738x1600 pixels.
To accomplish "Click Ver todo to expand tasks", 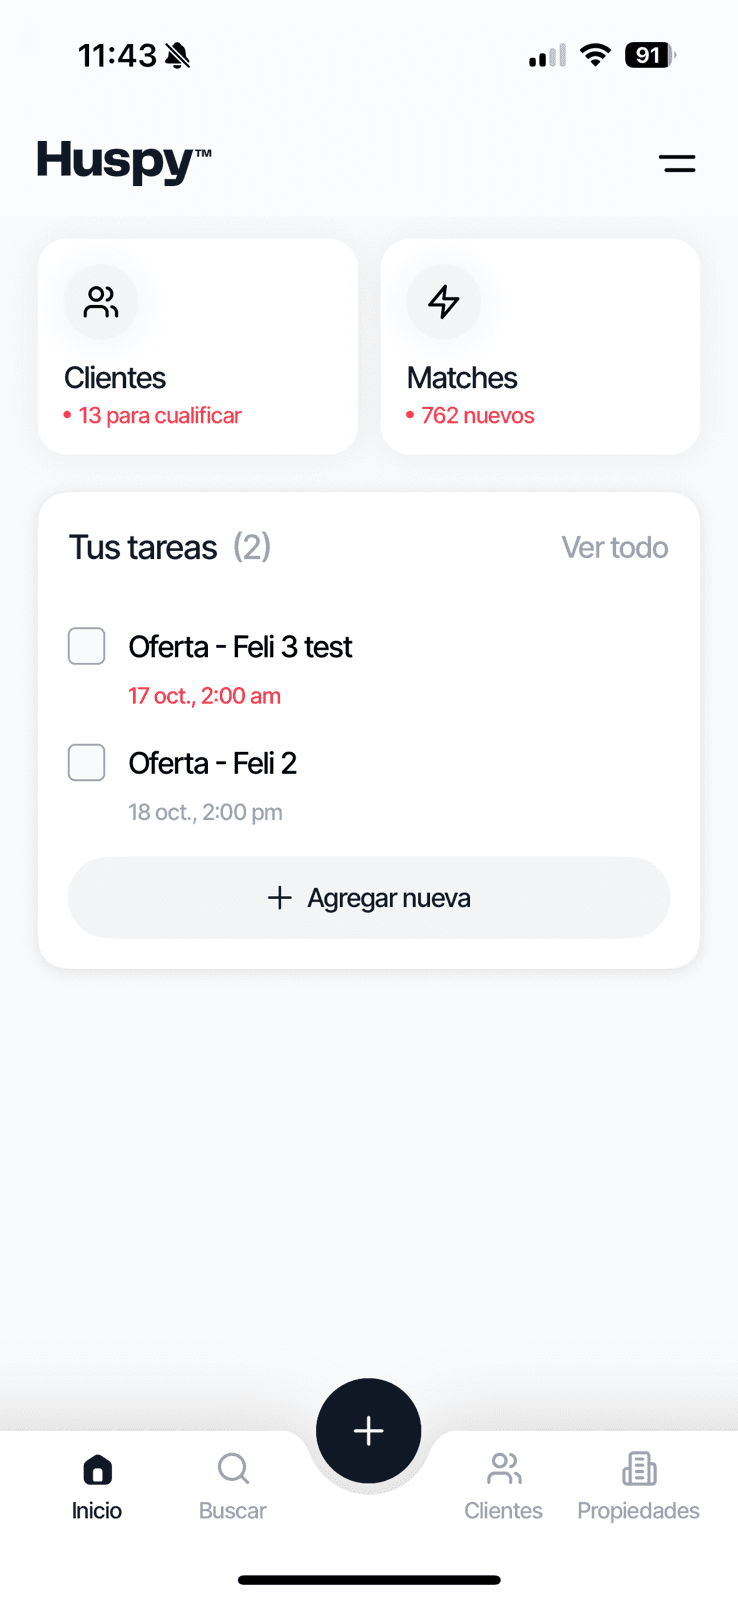I will click(614, 547).
